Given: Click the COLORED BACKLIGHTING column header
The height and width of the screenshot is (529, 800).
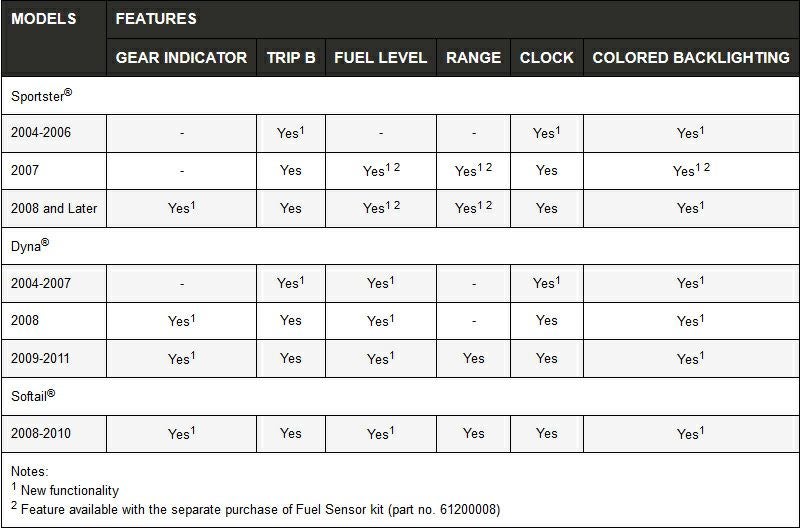Looking at the screenshot, I should click(691, 58).
